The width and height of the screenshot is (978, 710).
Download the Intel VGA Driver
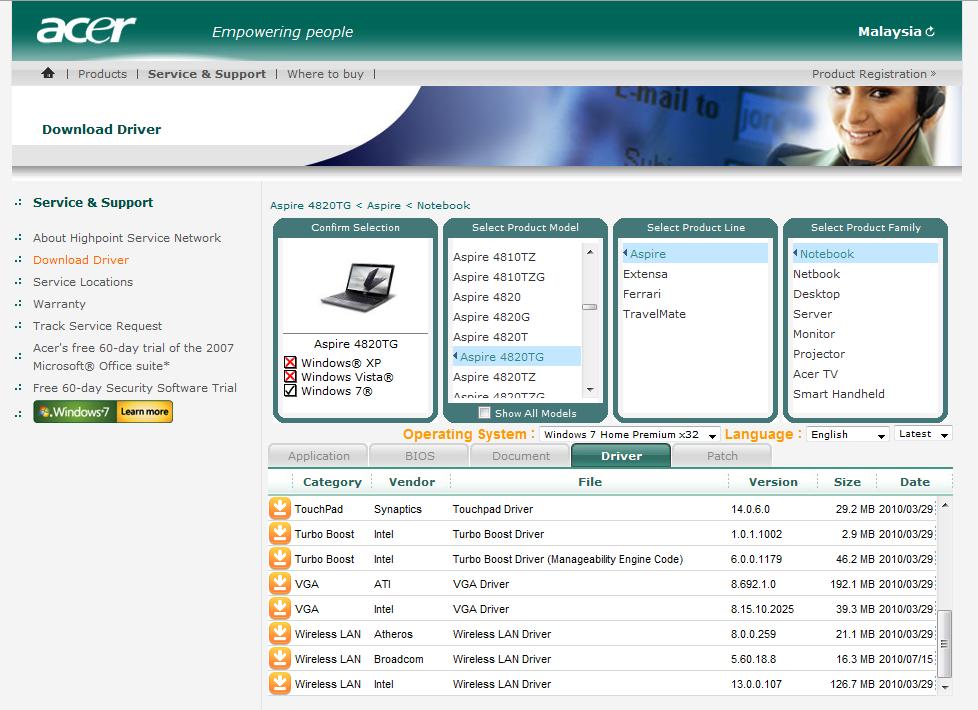click(x=279, y=608)
